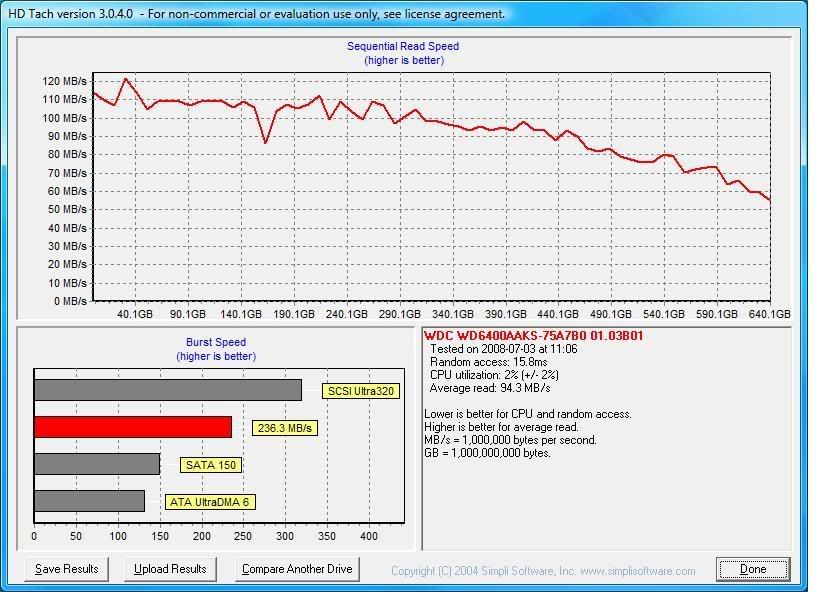Click the SCSI Ultra320 label
The image size is (840, 592).
coord(361,391)
